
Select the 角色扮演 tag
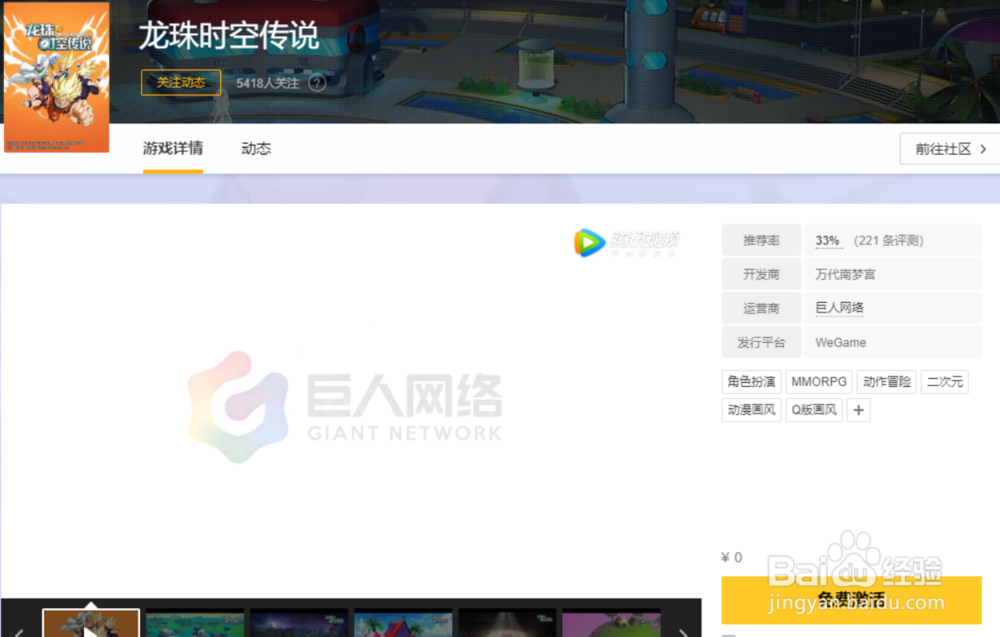pos(751,382)
